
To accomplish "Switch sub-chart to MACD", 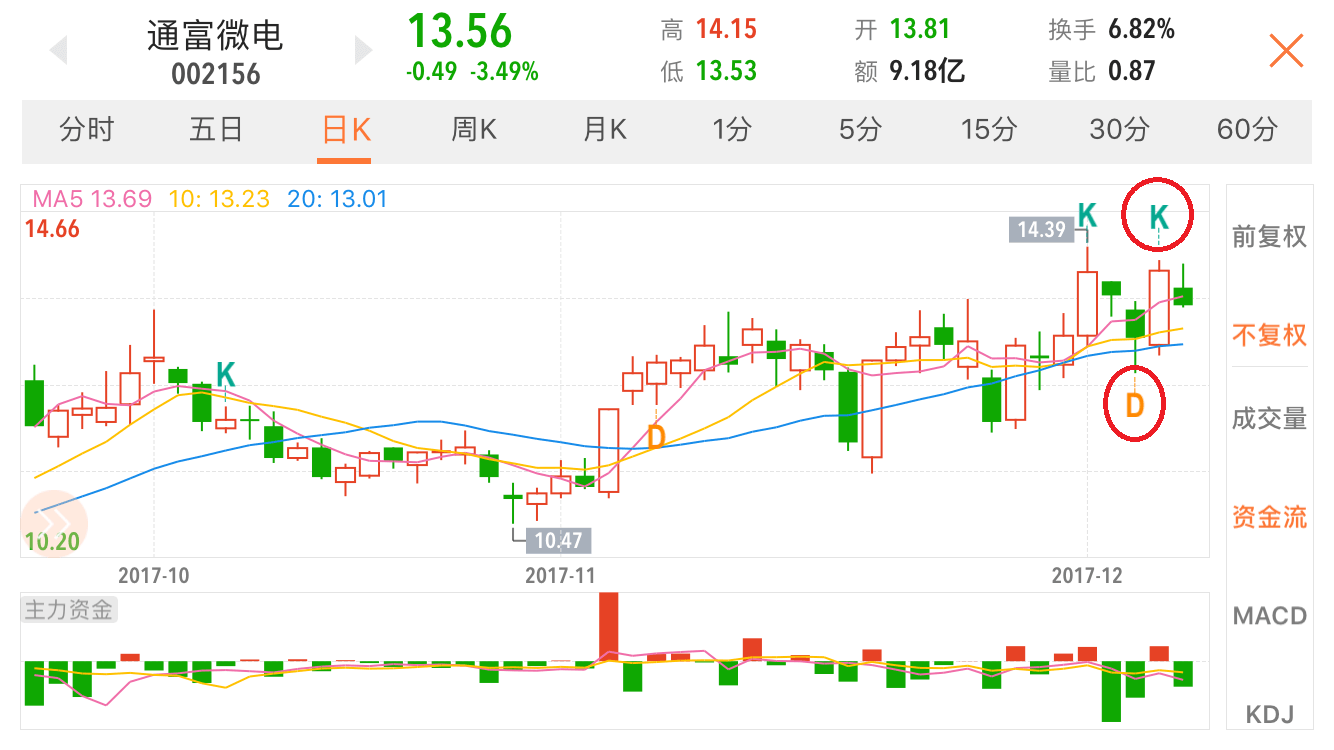I will [1269, 615].
